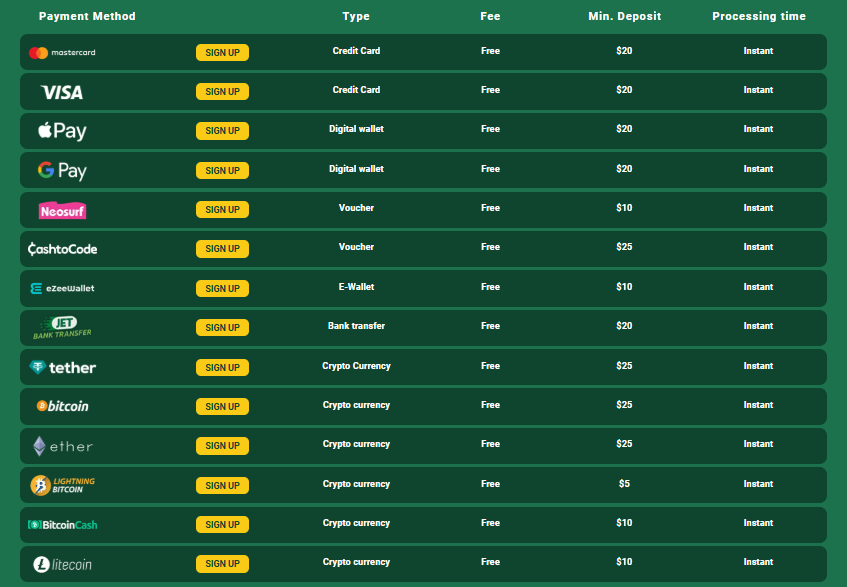Click the VISA logo

pyautogui.click(x=62, y=92)
